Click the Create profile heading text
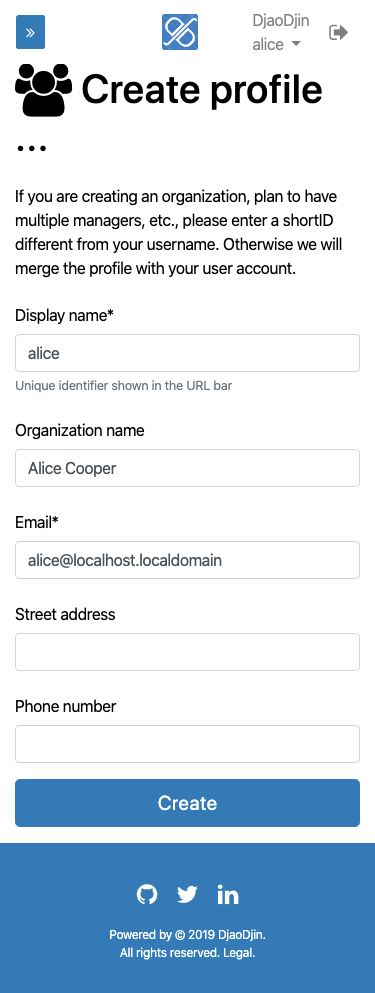375x993 pixels. point(202,89)
